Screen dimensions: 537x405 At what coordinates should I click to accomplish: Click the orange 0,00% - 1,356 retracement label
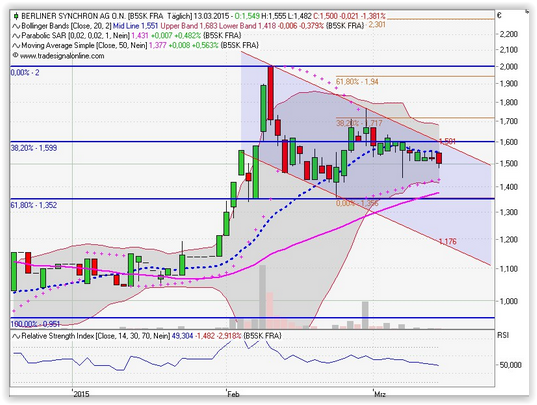357,203
